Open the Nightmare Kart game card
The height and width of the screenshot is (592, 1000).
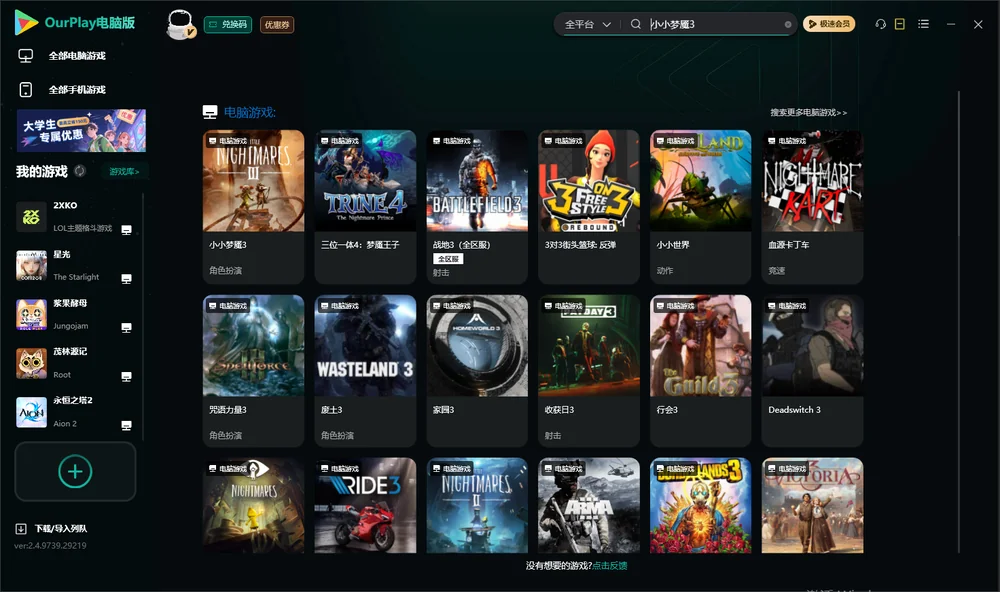click(812, 207)
